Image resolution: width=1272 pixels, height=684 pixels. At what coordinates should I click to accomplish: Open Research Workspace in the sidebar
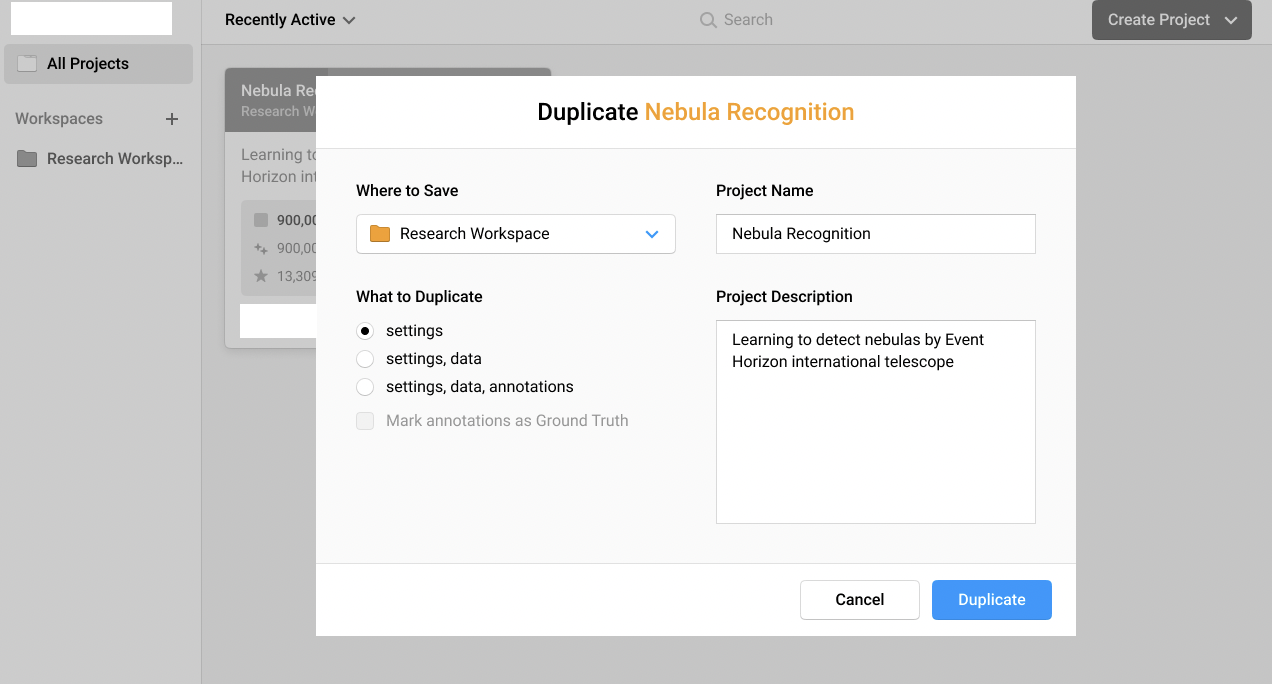click(114, 159)
